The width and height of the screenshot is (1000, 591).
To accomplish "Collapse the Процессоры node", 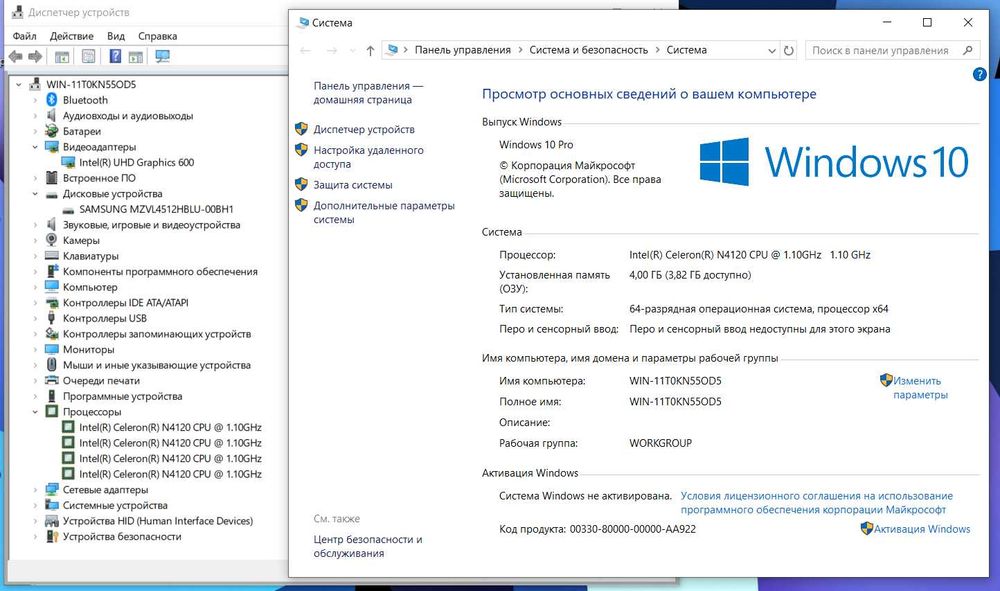I will point(35,412).
